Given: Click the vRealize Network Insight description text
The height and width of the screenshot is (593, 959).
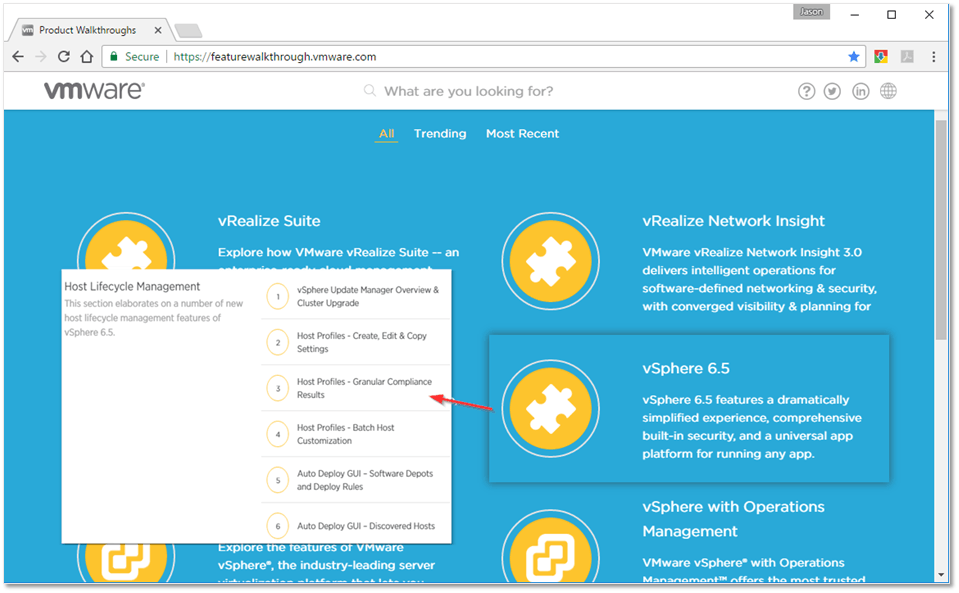Looking at the screenshot, I should [759, 279].
